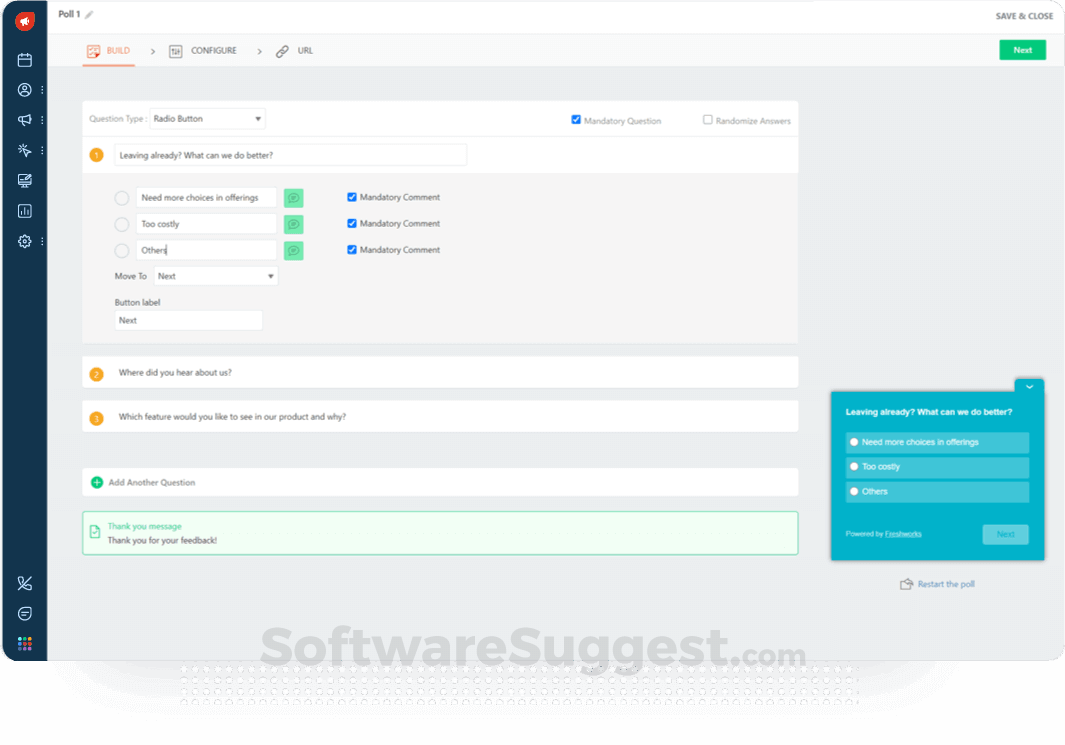This screenshot has height=745, width=1065.
Task: Open the bar chart reports icon in sidebar
Action: (25, 211)
